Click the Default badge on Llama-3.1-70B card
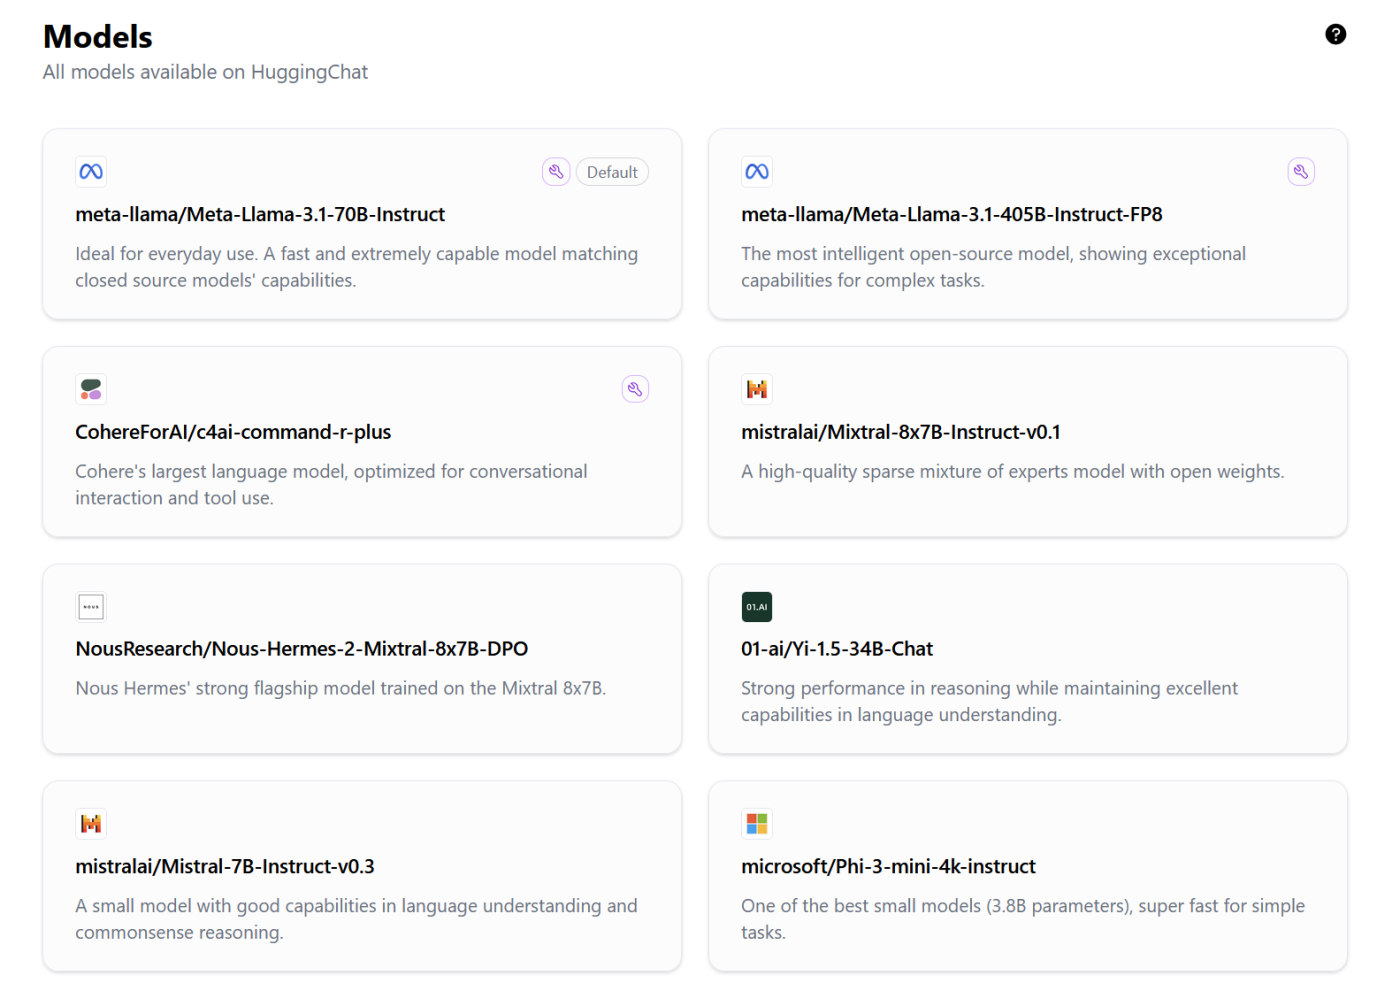 coord(612,172)
